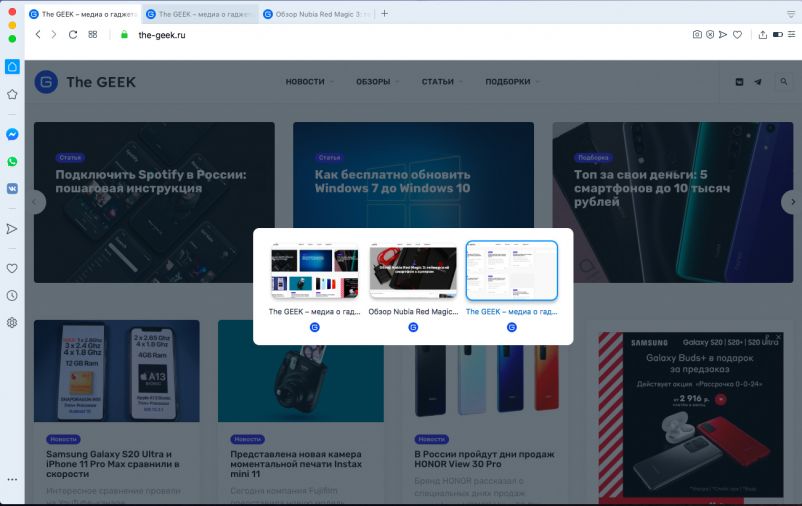802x506 pixels.
Task: Open VK messenger in the sidebar
Action: [x=12, y=188]
